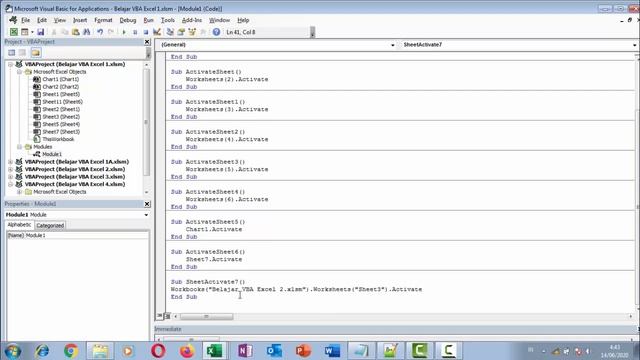Switch to the Categorized properties tab
640x360 pixels.
[x=50, y=225]
